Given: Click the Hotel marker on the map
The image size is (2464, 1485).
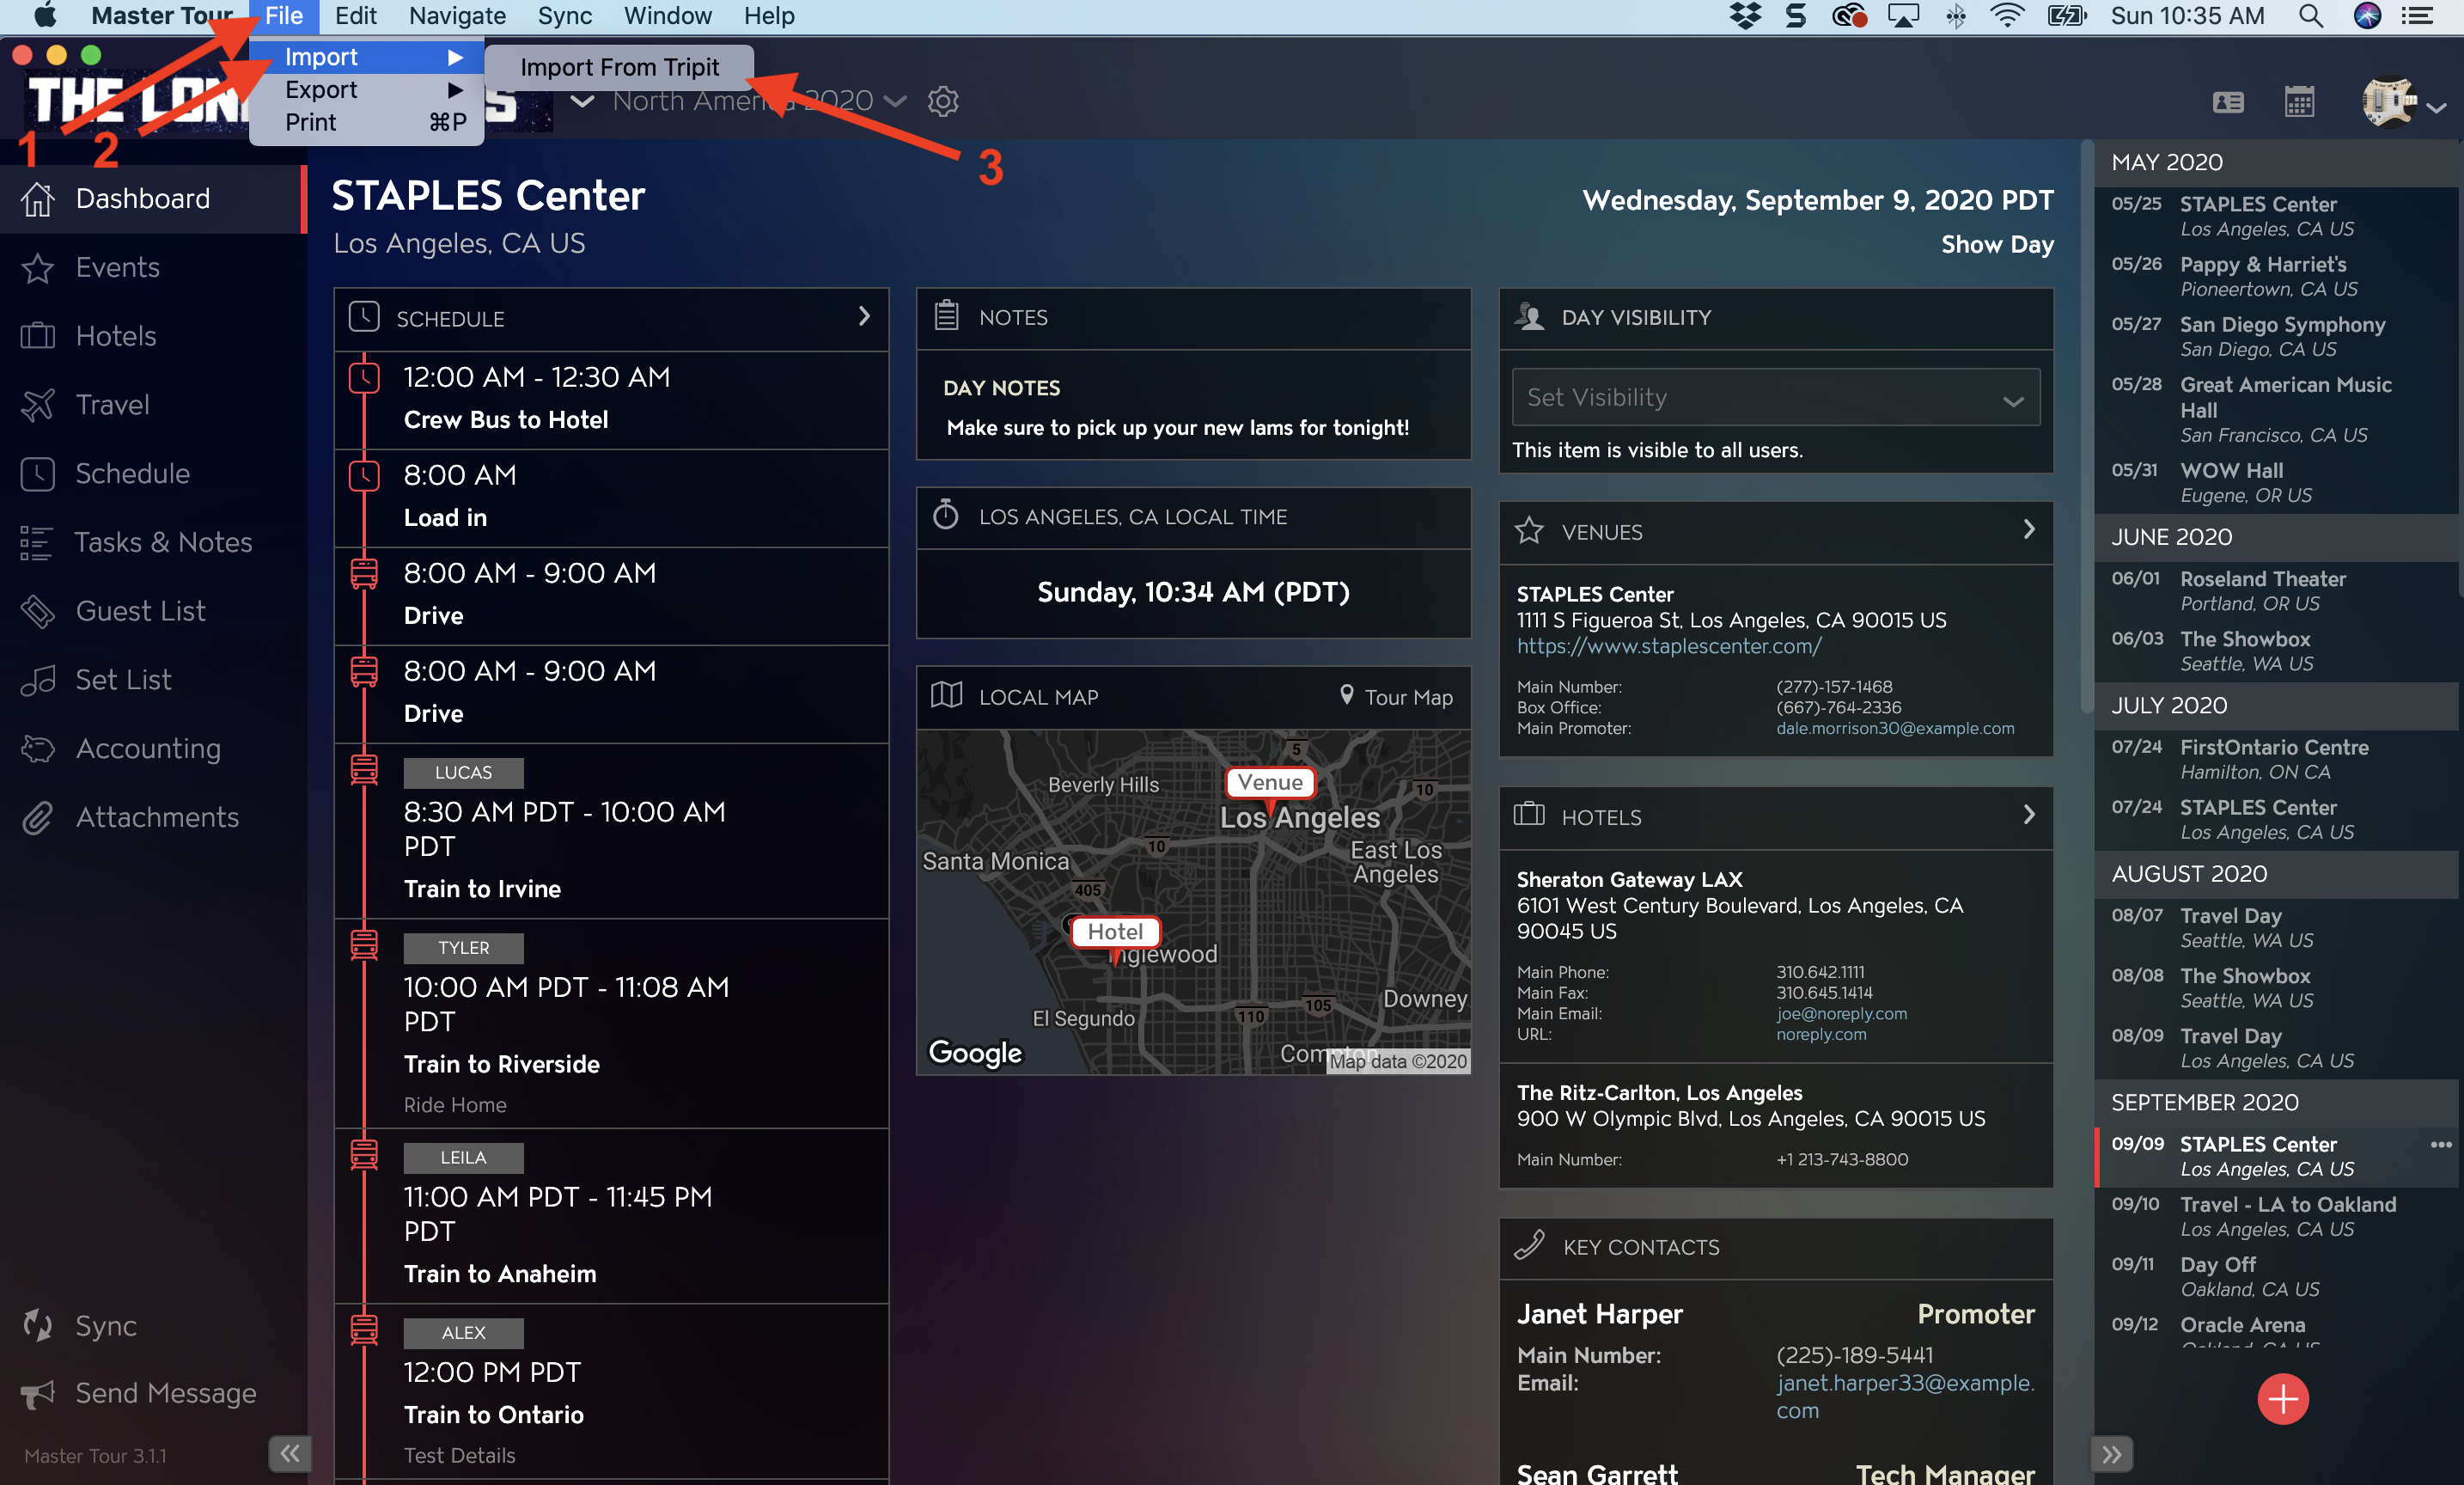Looking at the screenshot, I should [1115, 932].
